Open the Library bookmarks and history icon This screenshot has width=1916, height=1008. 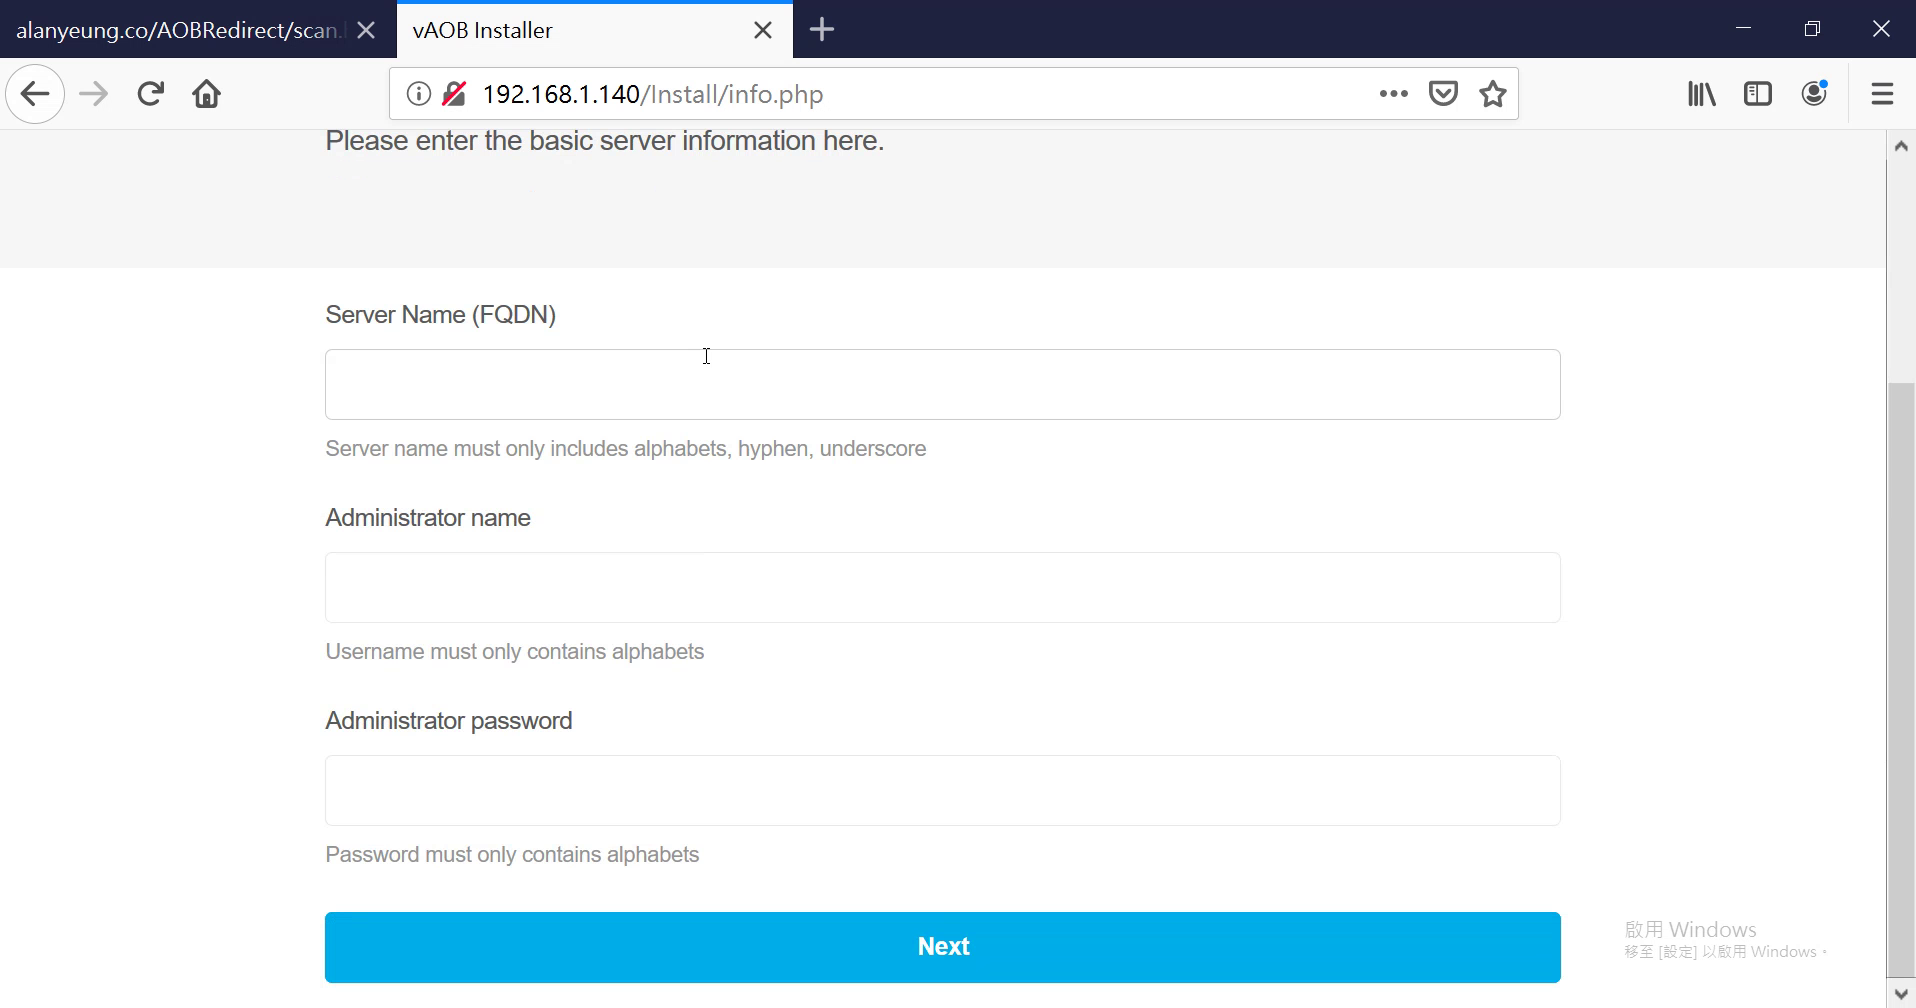(x=1701, y=94)
